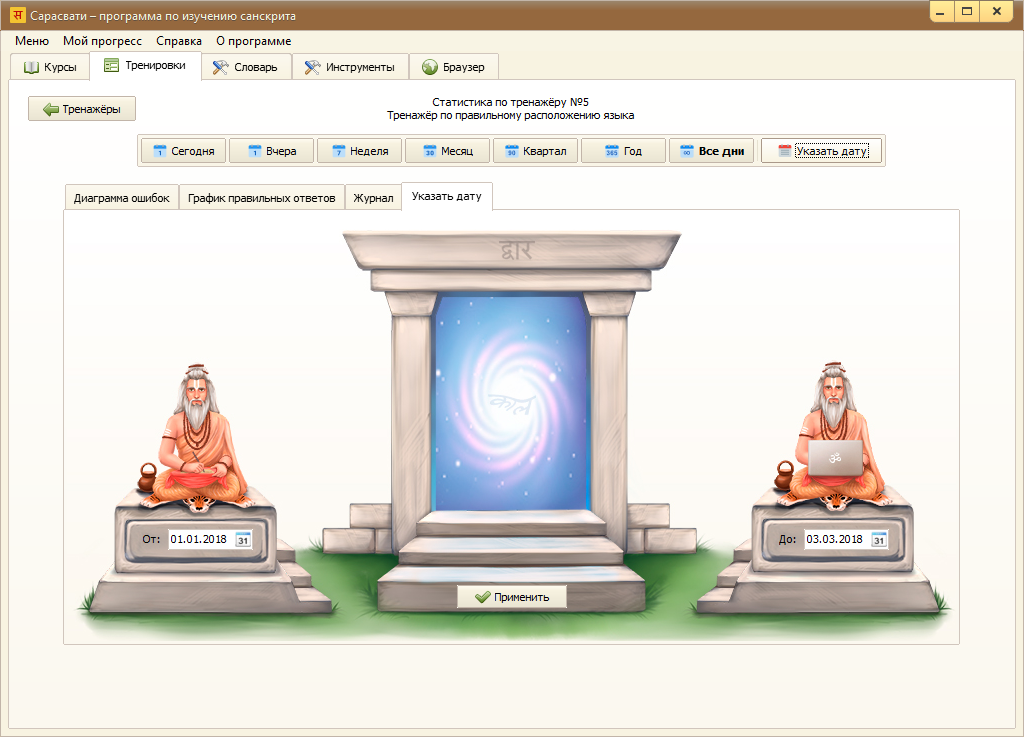Image resolution: width=1024 pixels, height=737 pixels.
Task: Select the Месяц period filter
Action: click(447, 151)
